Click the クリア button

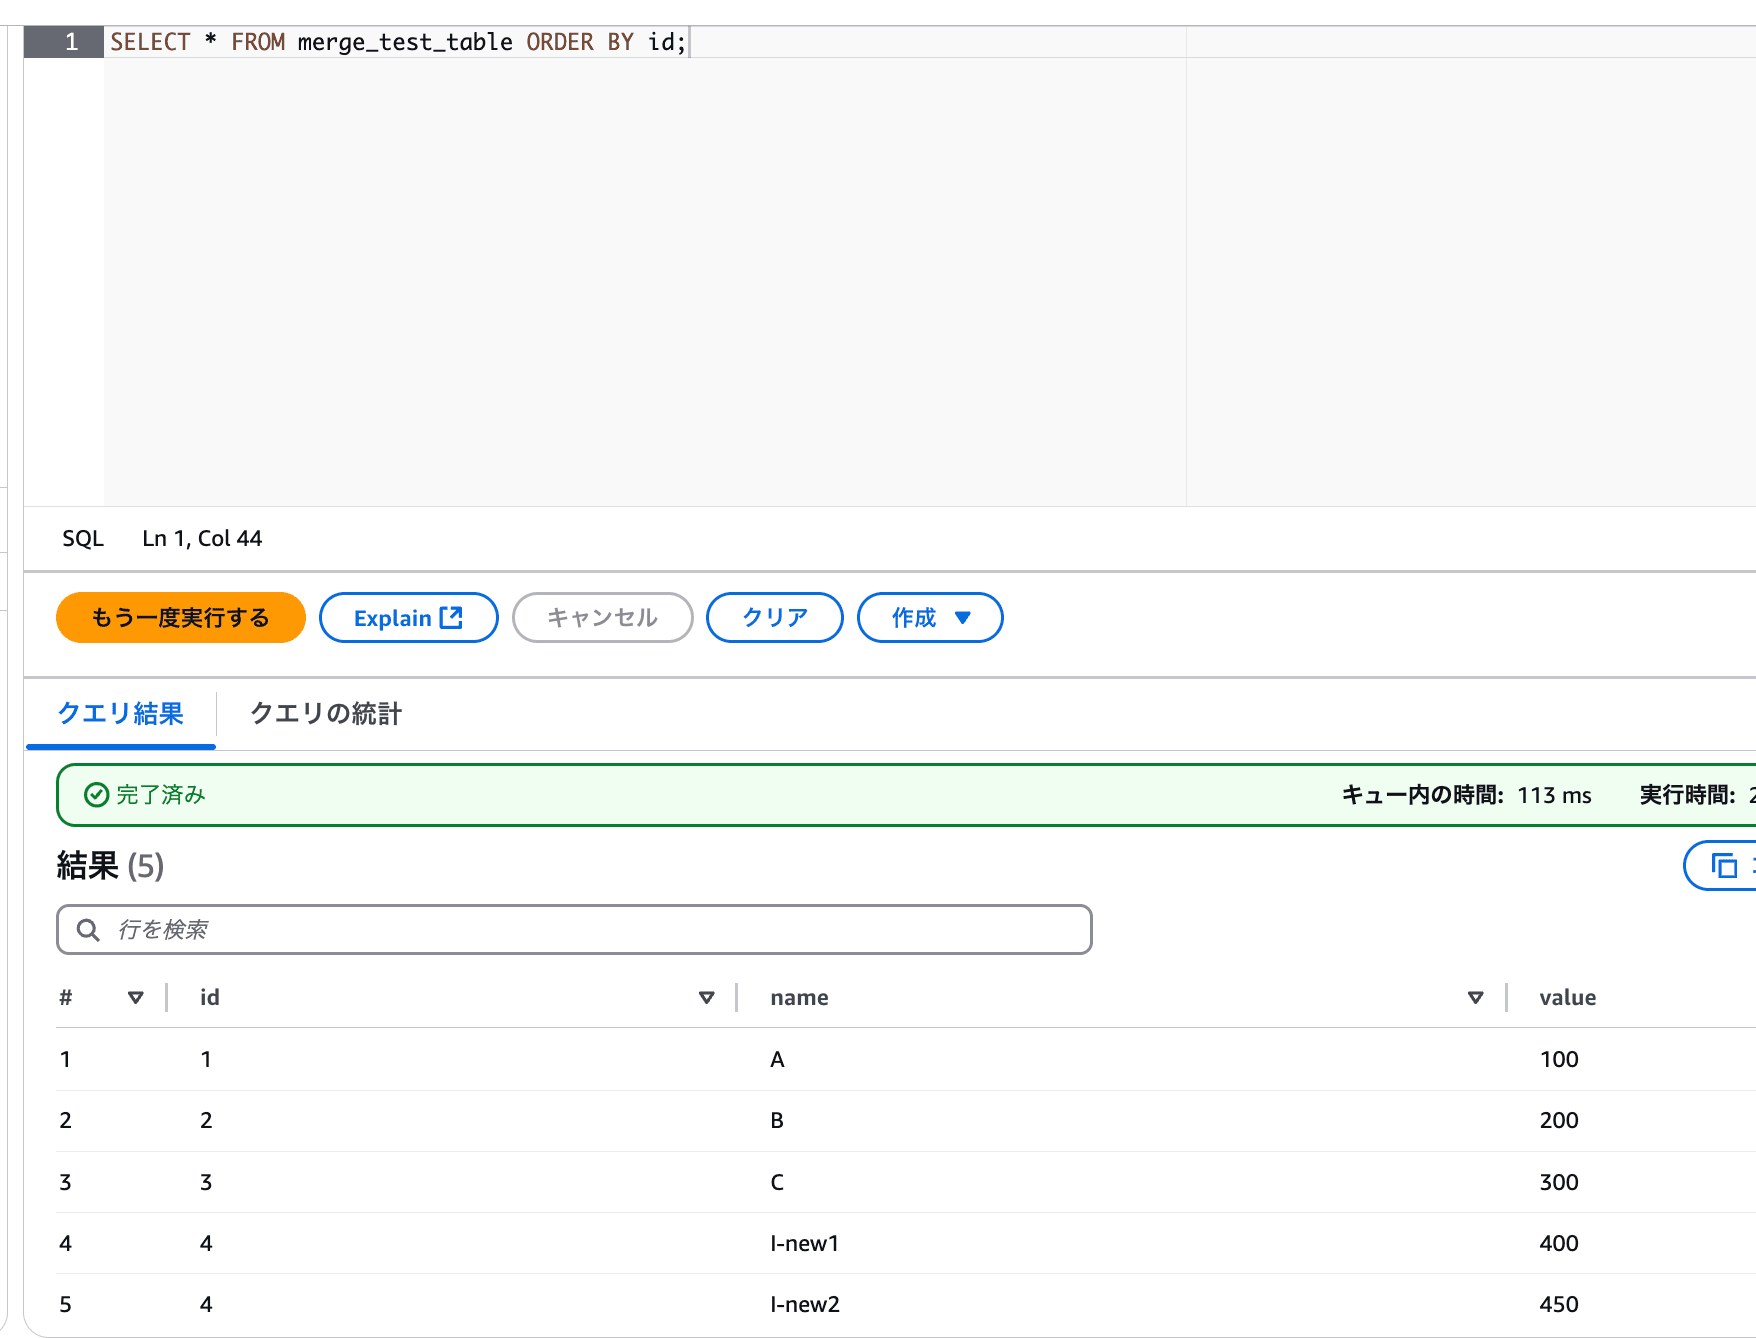pyautogui.click(x=774, y=617)
